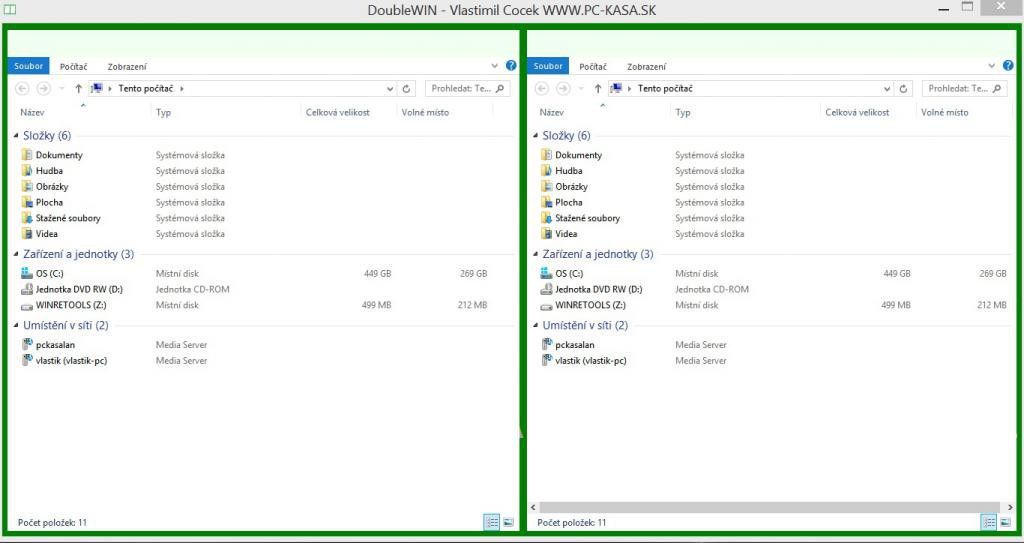Open Dokumenty folder icon in right pane
The image size is (1024, 543).
coord(547,155)
